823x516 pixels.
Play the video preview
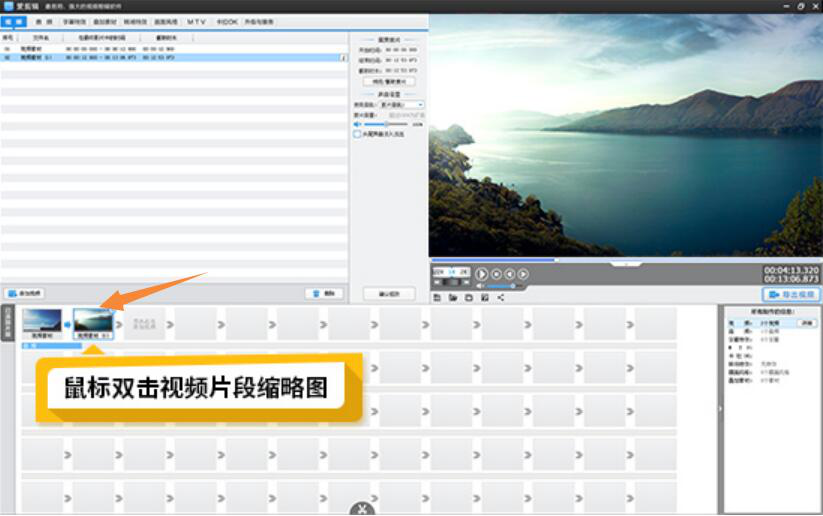[x=481, y=274]
